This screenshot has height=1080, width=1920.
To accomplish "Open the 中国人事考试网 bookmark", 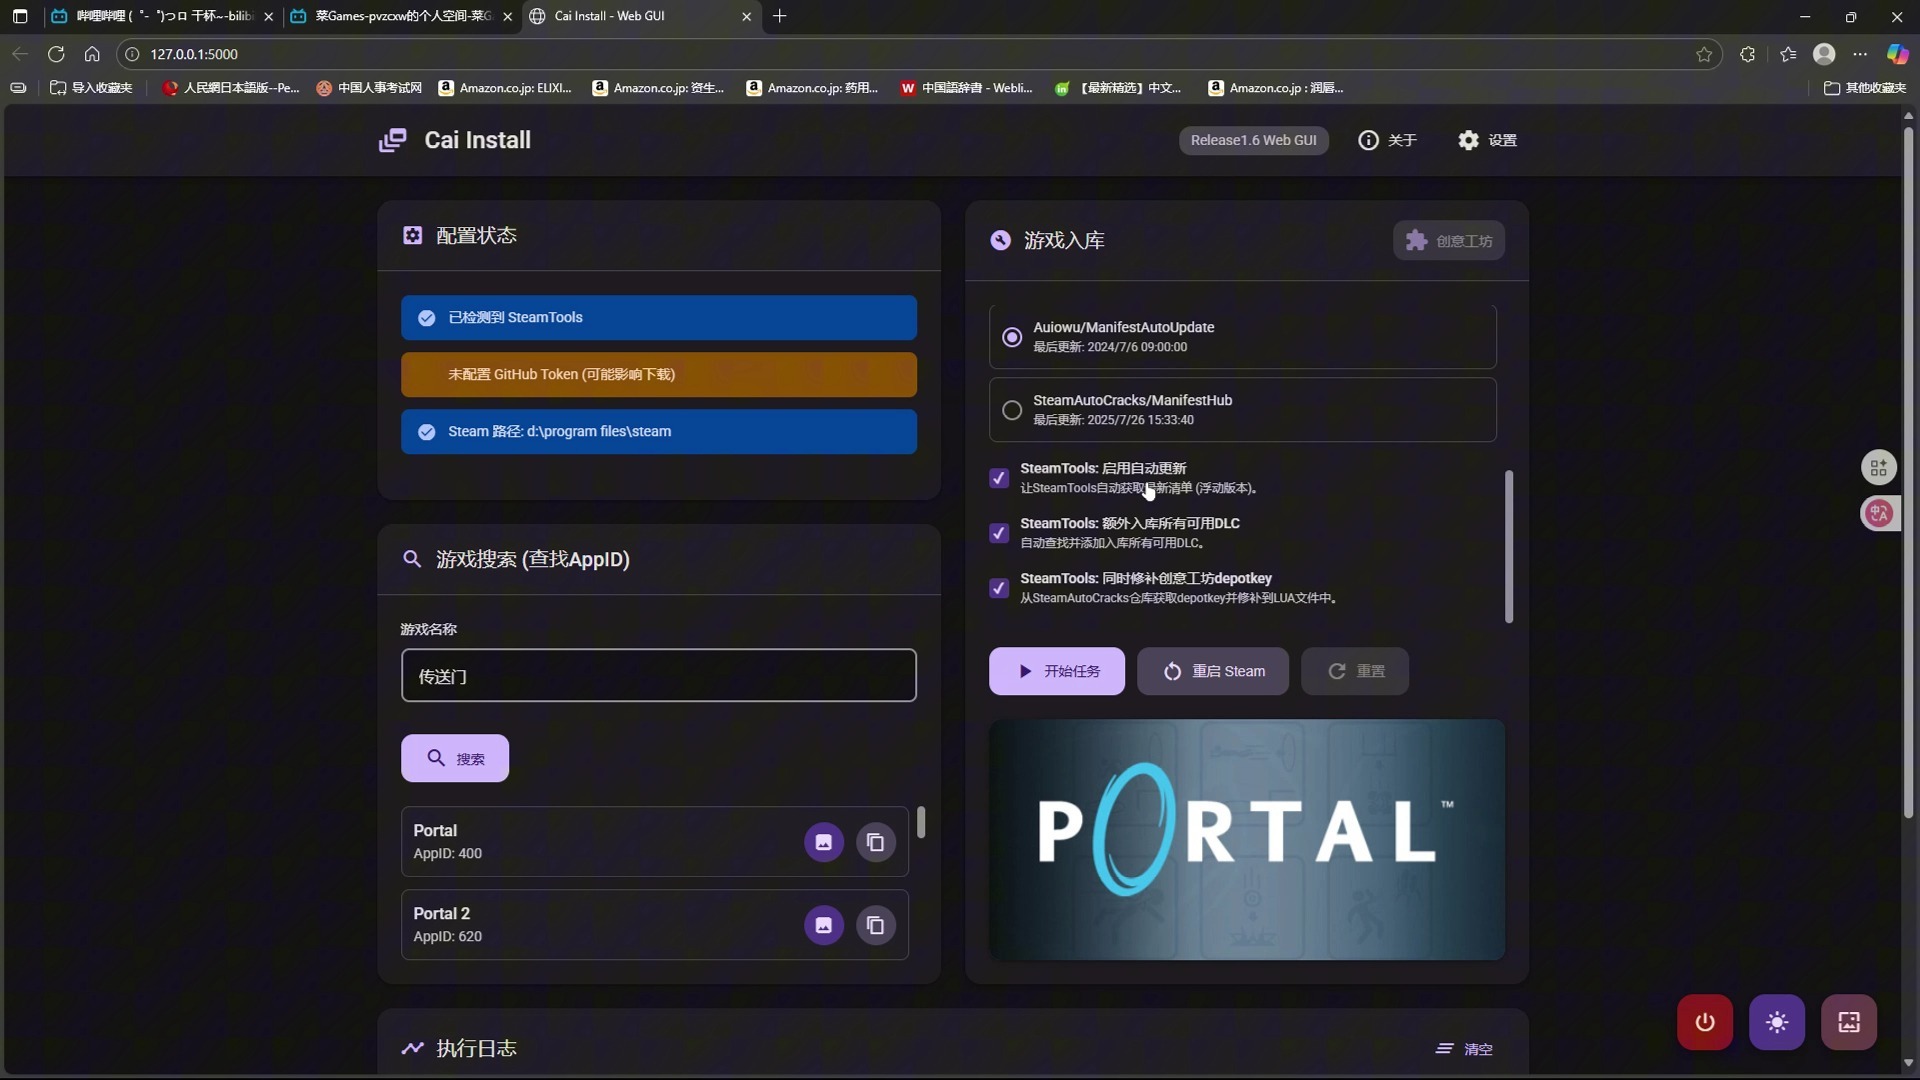I will point(369,88).
